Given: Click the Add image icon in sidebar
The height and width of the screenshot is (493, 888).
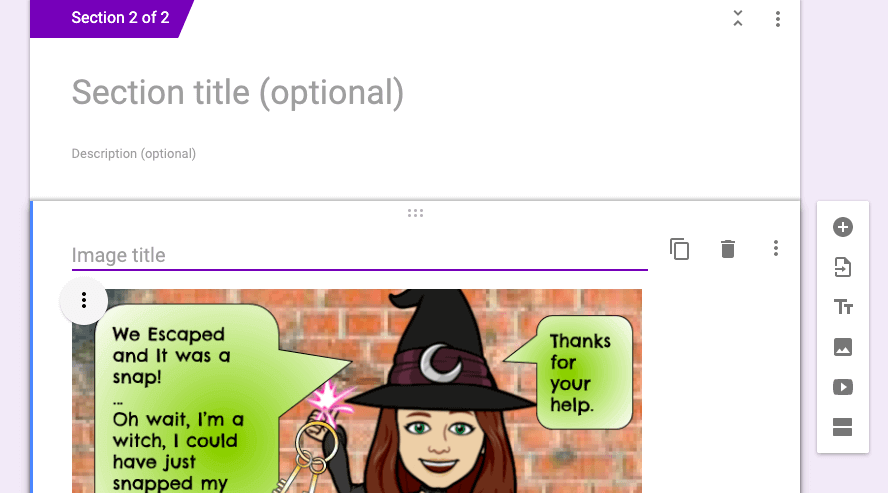Looking at the screenshot, I should click(x=843, y=347).
